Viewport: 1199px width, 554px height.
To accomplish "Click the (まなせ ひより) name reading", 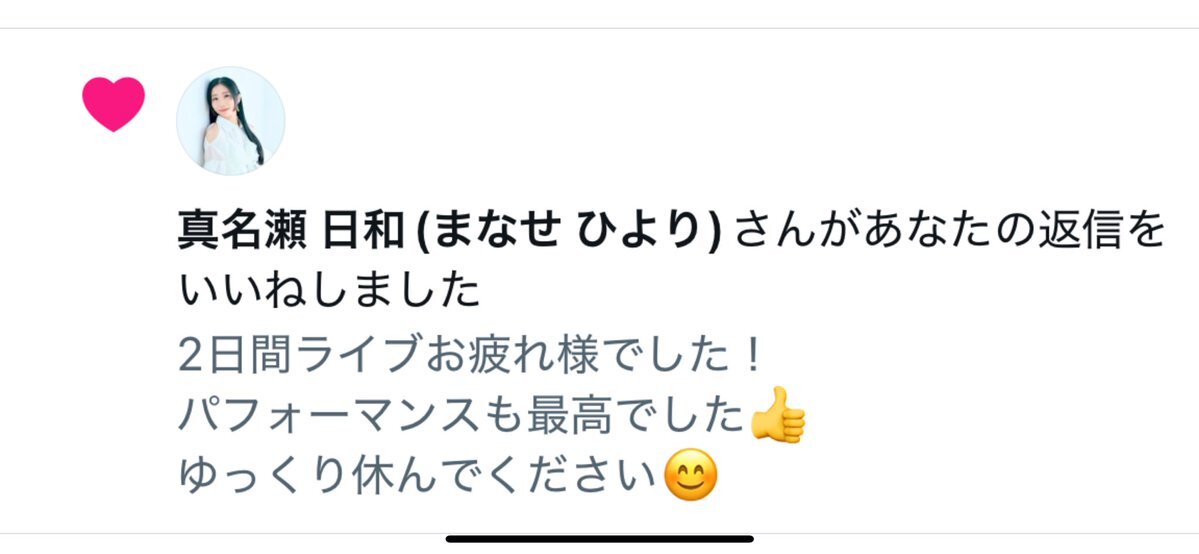I will [569, 230].
